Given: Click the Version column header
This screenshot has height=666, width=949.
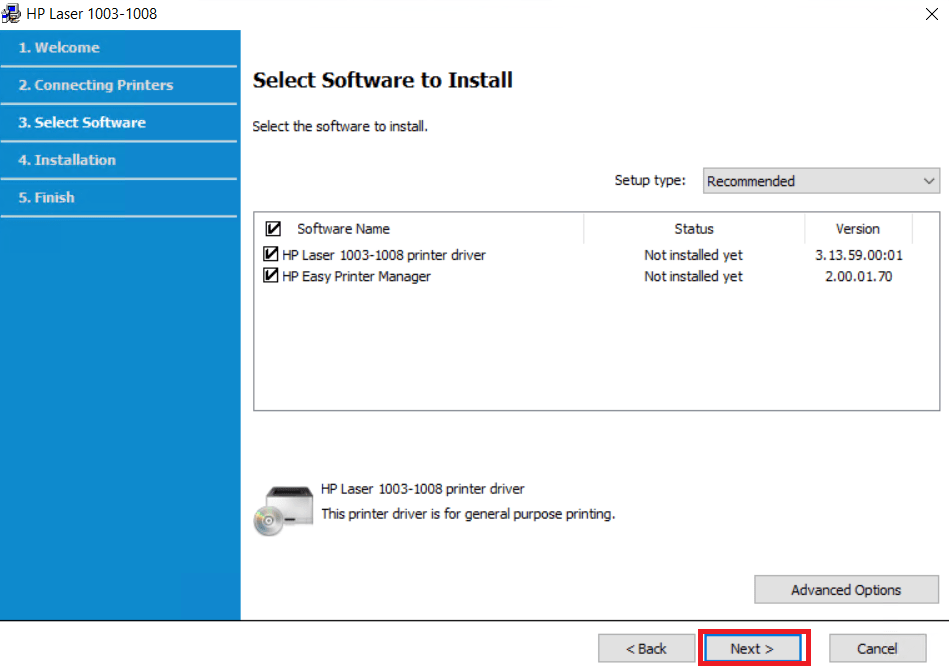Looking at the screenshot, I should pos(857,229).
